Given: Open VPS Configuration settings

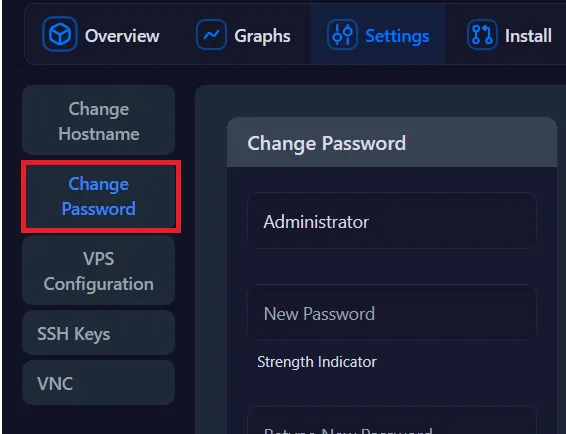Looking at the screenshot, I should click(99, 271).
